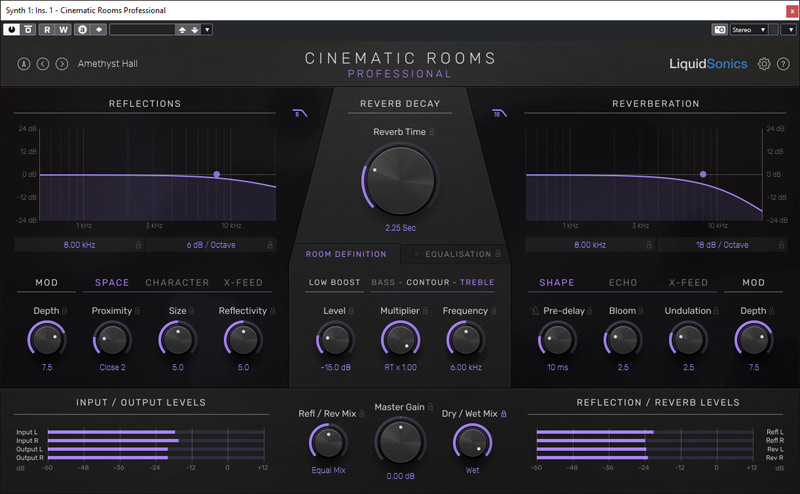This screenshot has height=494, width=800.
Task: Click the camera snapshot icon
Action: (719, 30)
